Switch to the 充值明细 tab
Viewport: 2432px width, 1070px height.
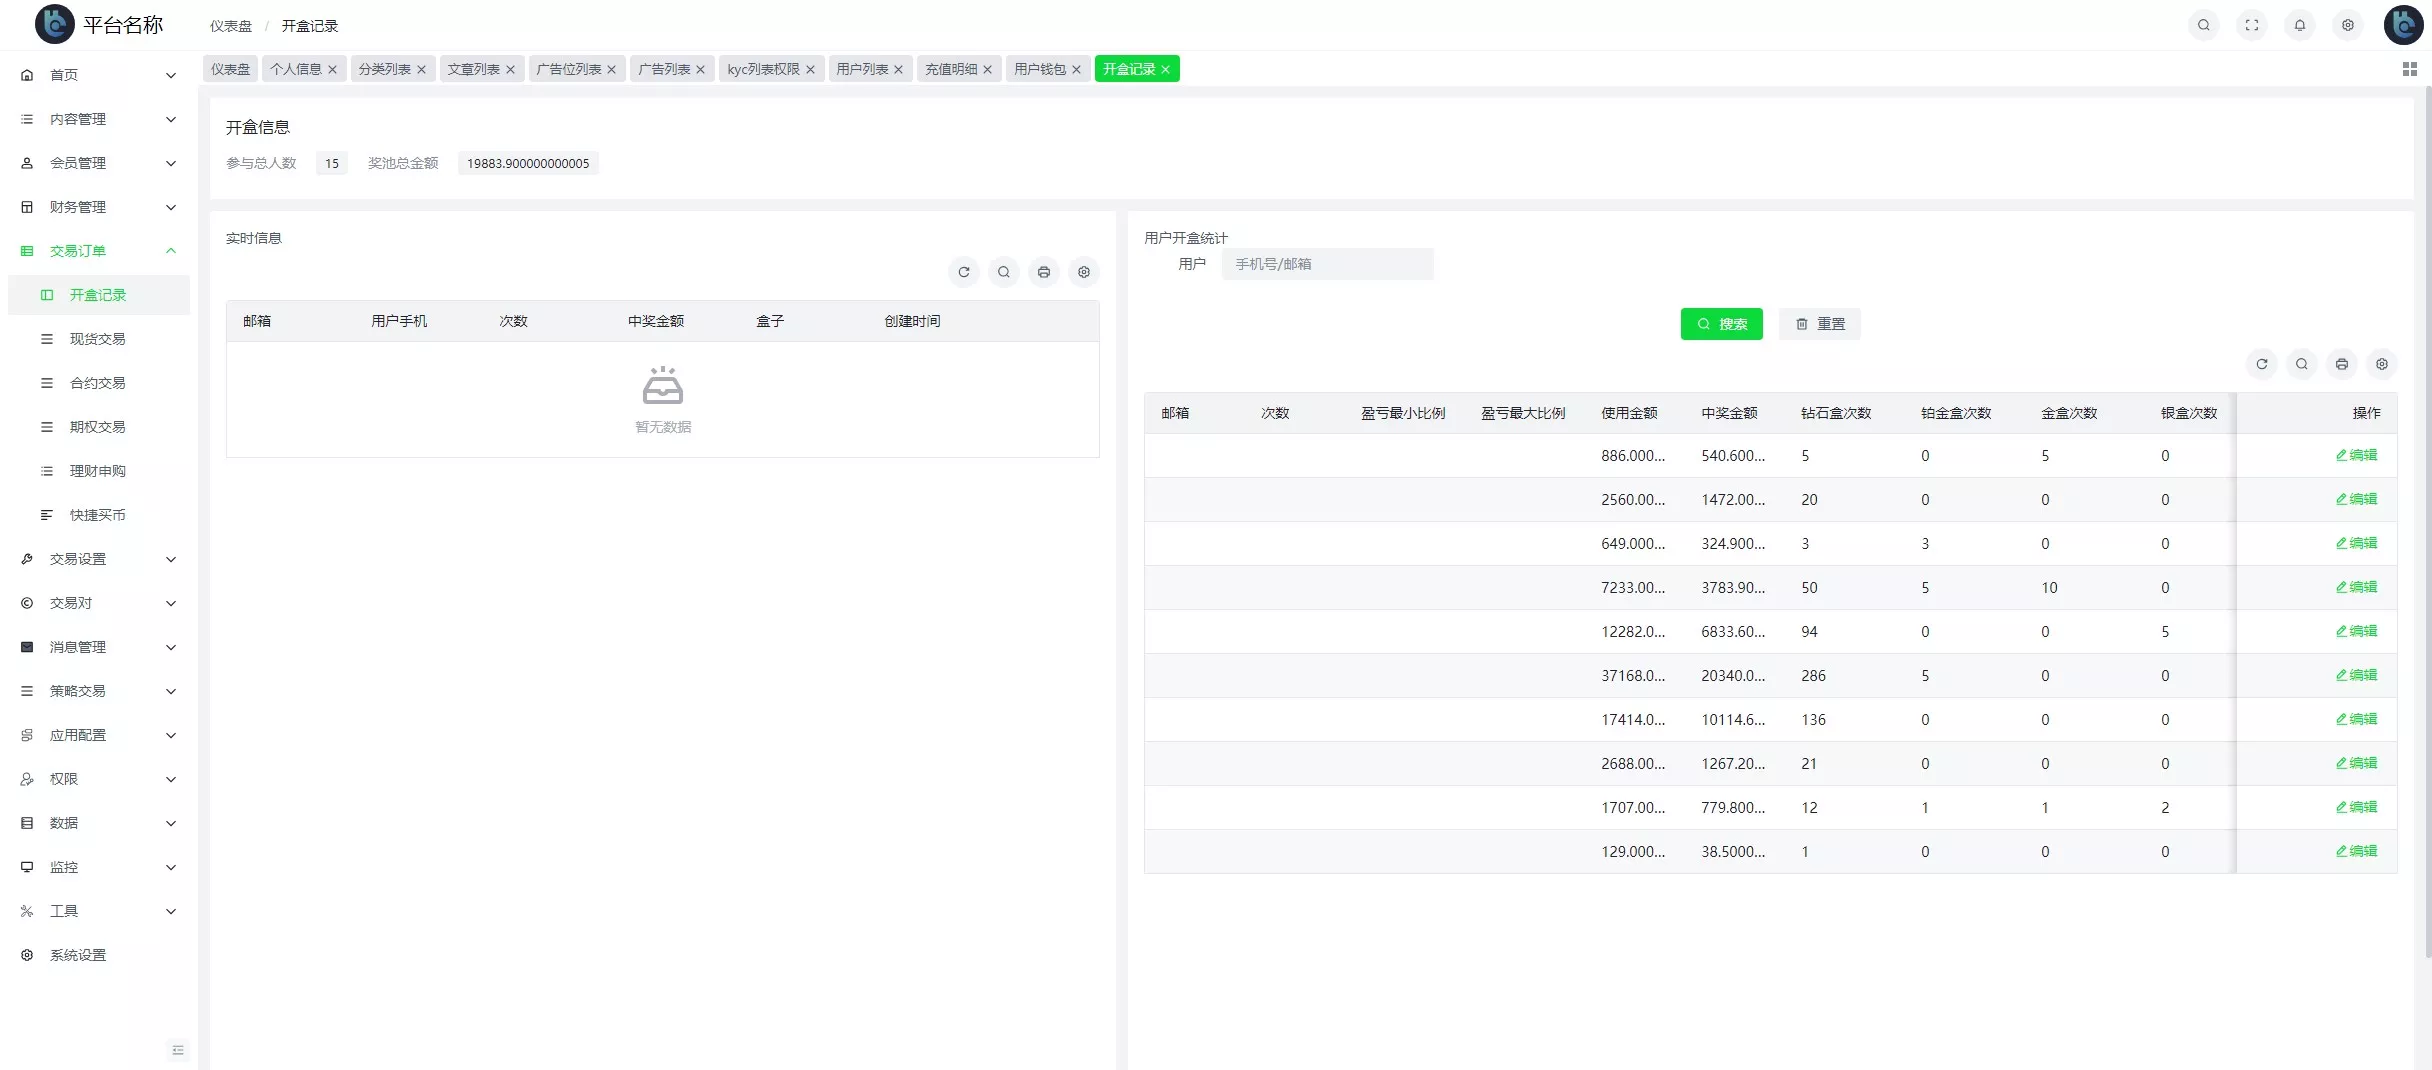[950, 69]
